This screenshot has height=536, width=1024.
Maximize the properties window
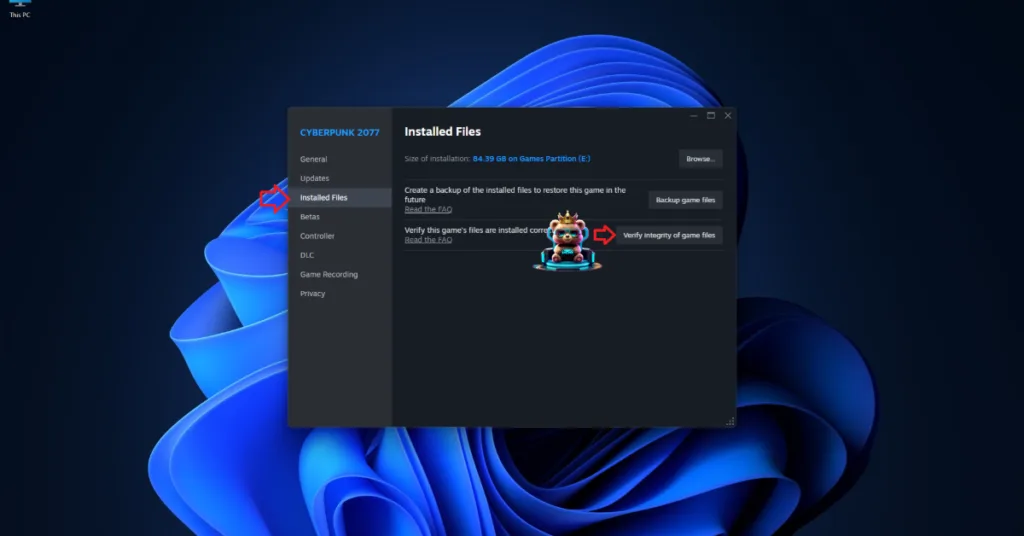(711, 116)
